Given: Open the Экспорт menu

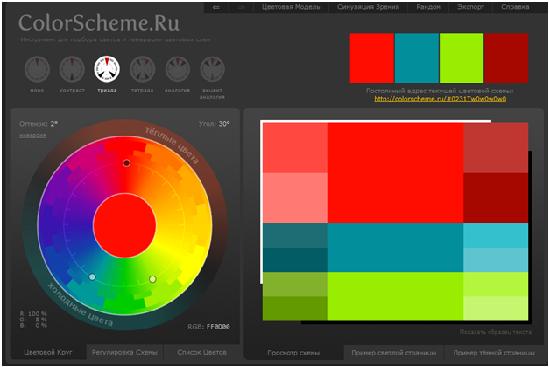Looking at the screenshot, I should tap(471, 7).
